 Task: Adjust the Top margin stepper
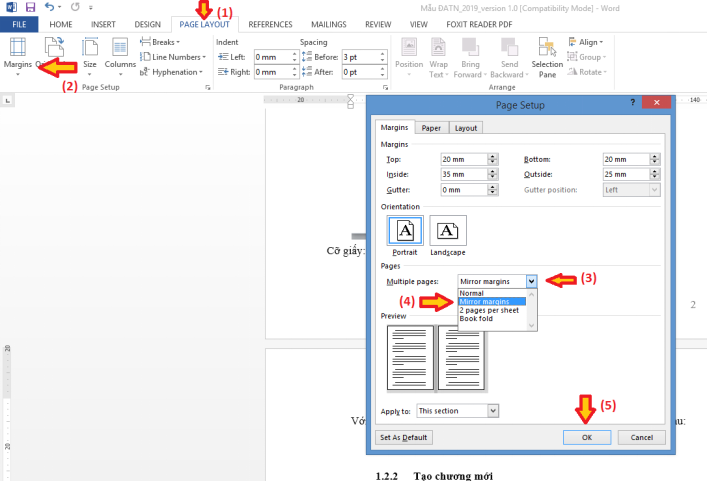tap(493, 159)
